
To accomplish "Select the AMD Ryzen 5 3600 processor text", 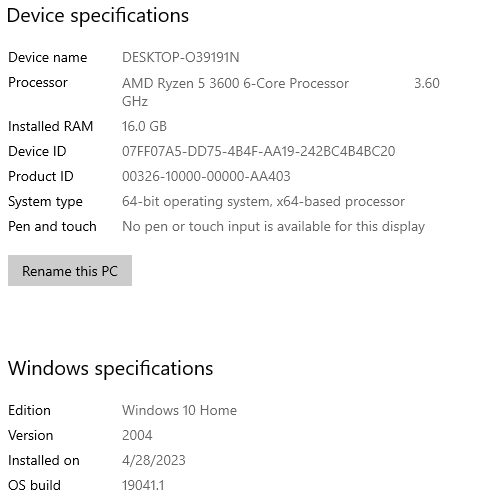I will pos(235,83).
